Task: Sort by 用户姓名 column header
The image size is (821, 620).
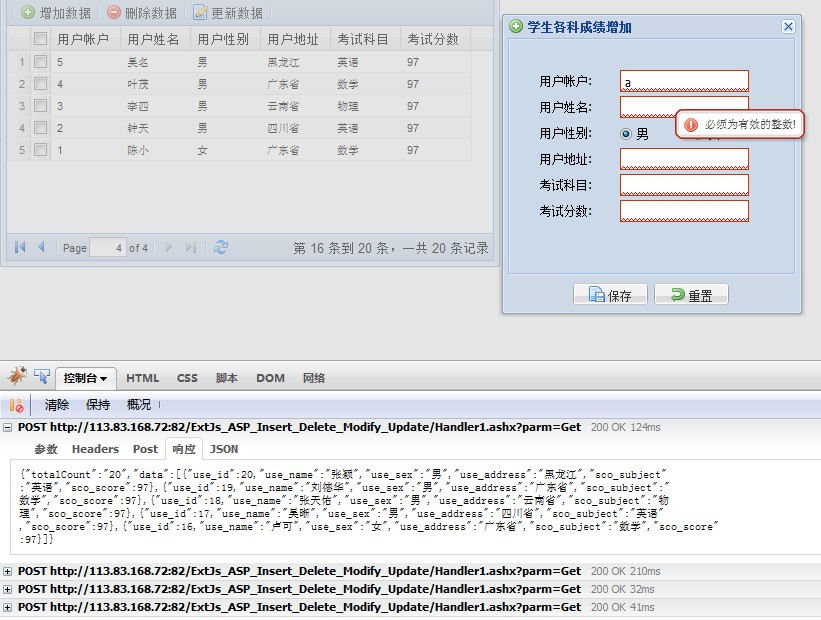Action: coord(156,39)
